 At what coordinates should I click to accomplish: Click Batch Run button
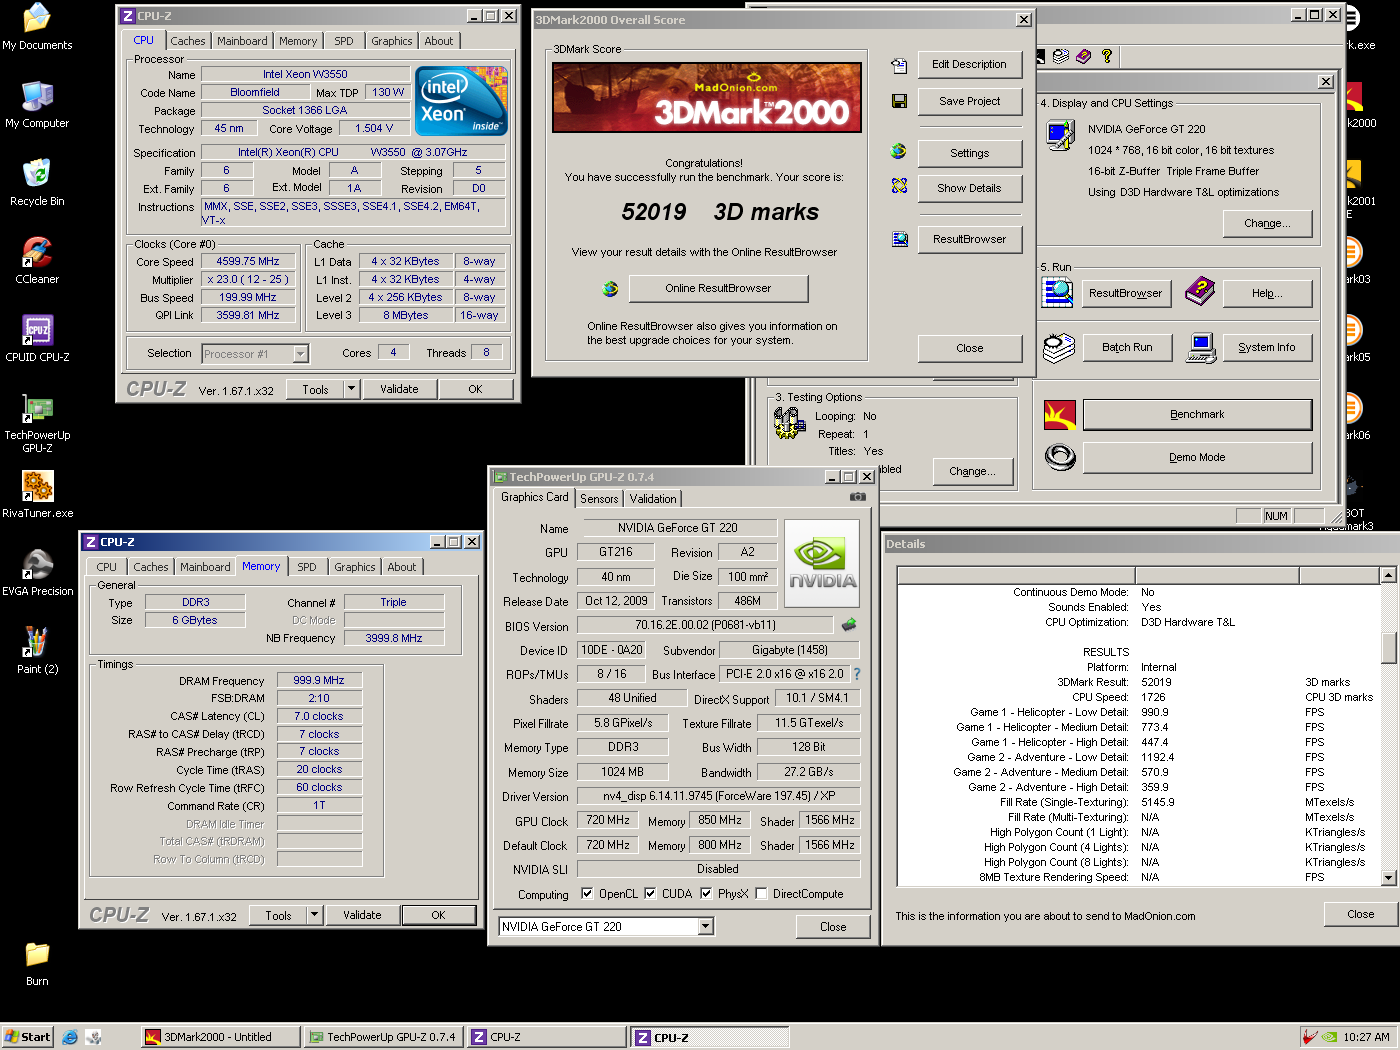coord(1127,347)
